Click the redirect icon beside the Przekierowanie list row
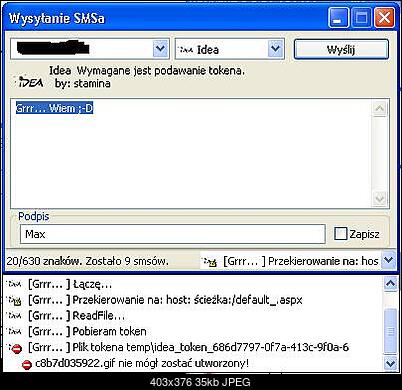 click(15, 300)
